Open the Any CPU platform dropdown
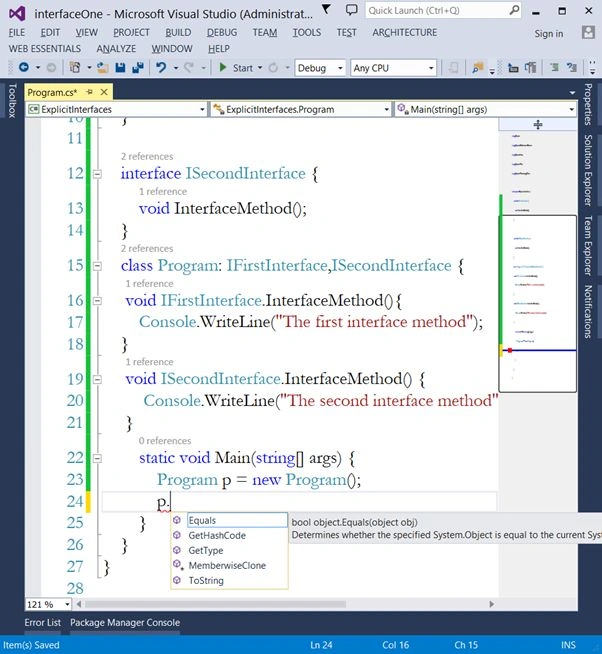The image size is (602, 654). coord(393,68)
